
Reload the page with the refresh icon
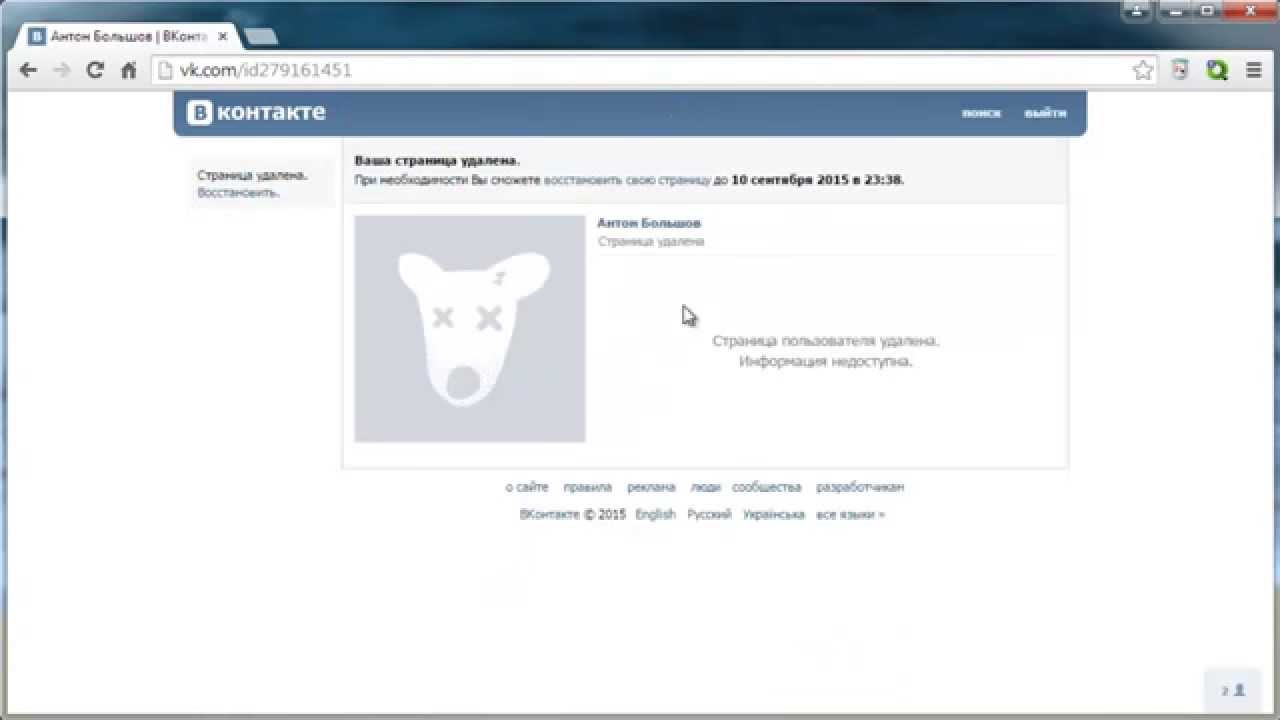95,70
